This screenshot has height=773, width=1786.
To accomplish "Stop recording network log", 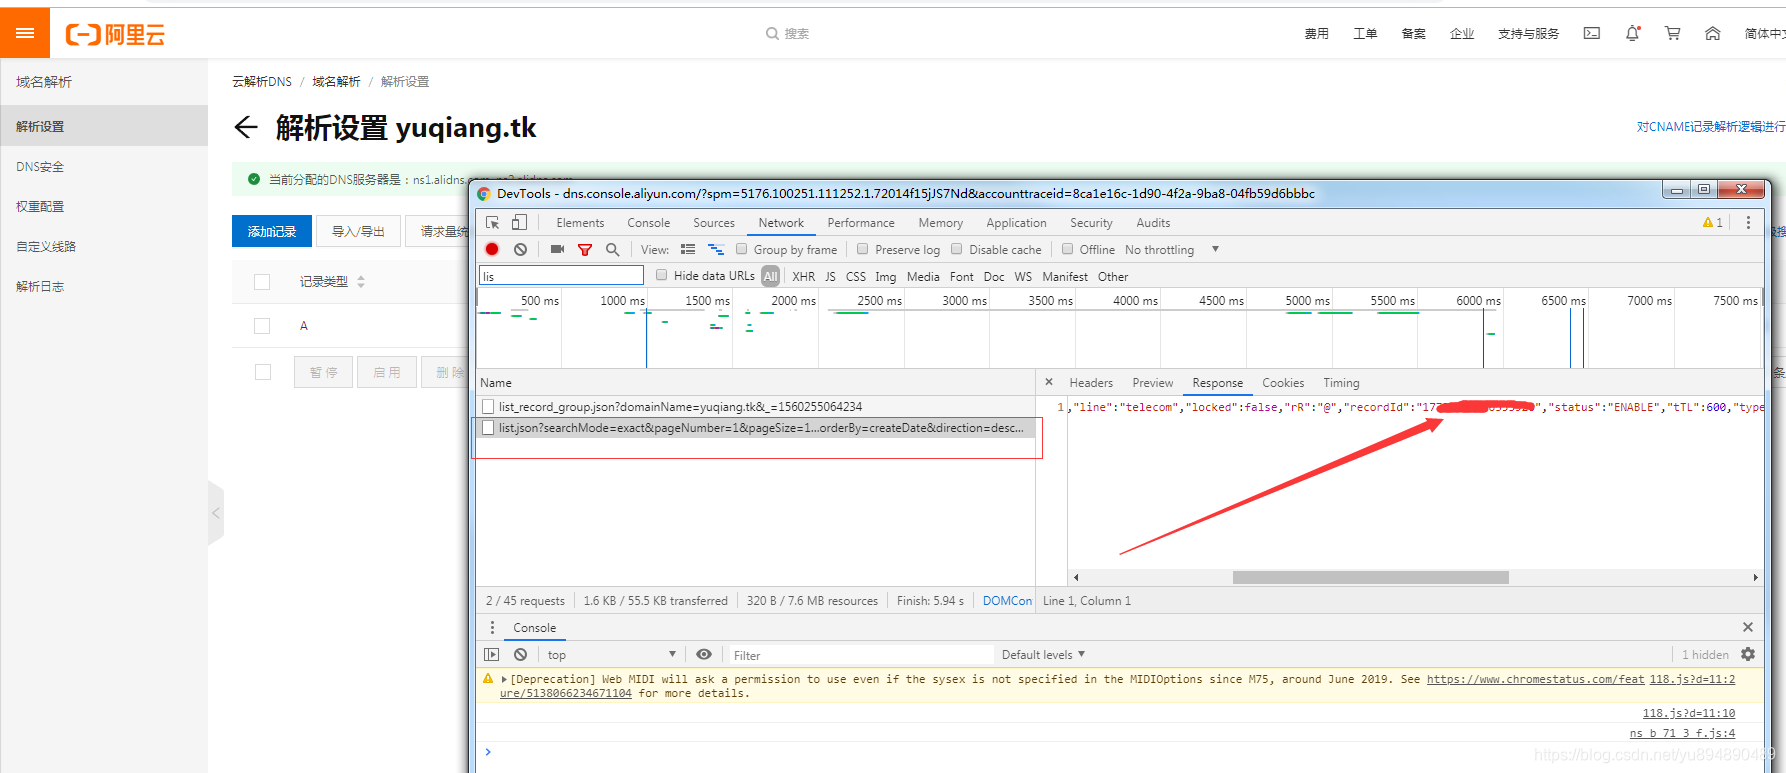I will pos(492,249).
